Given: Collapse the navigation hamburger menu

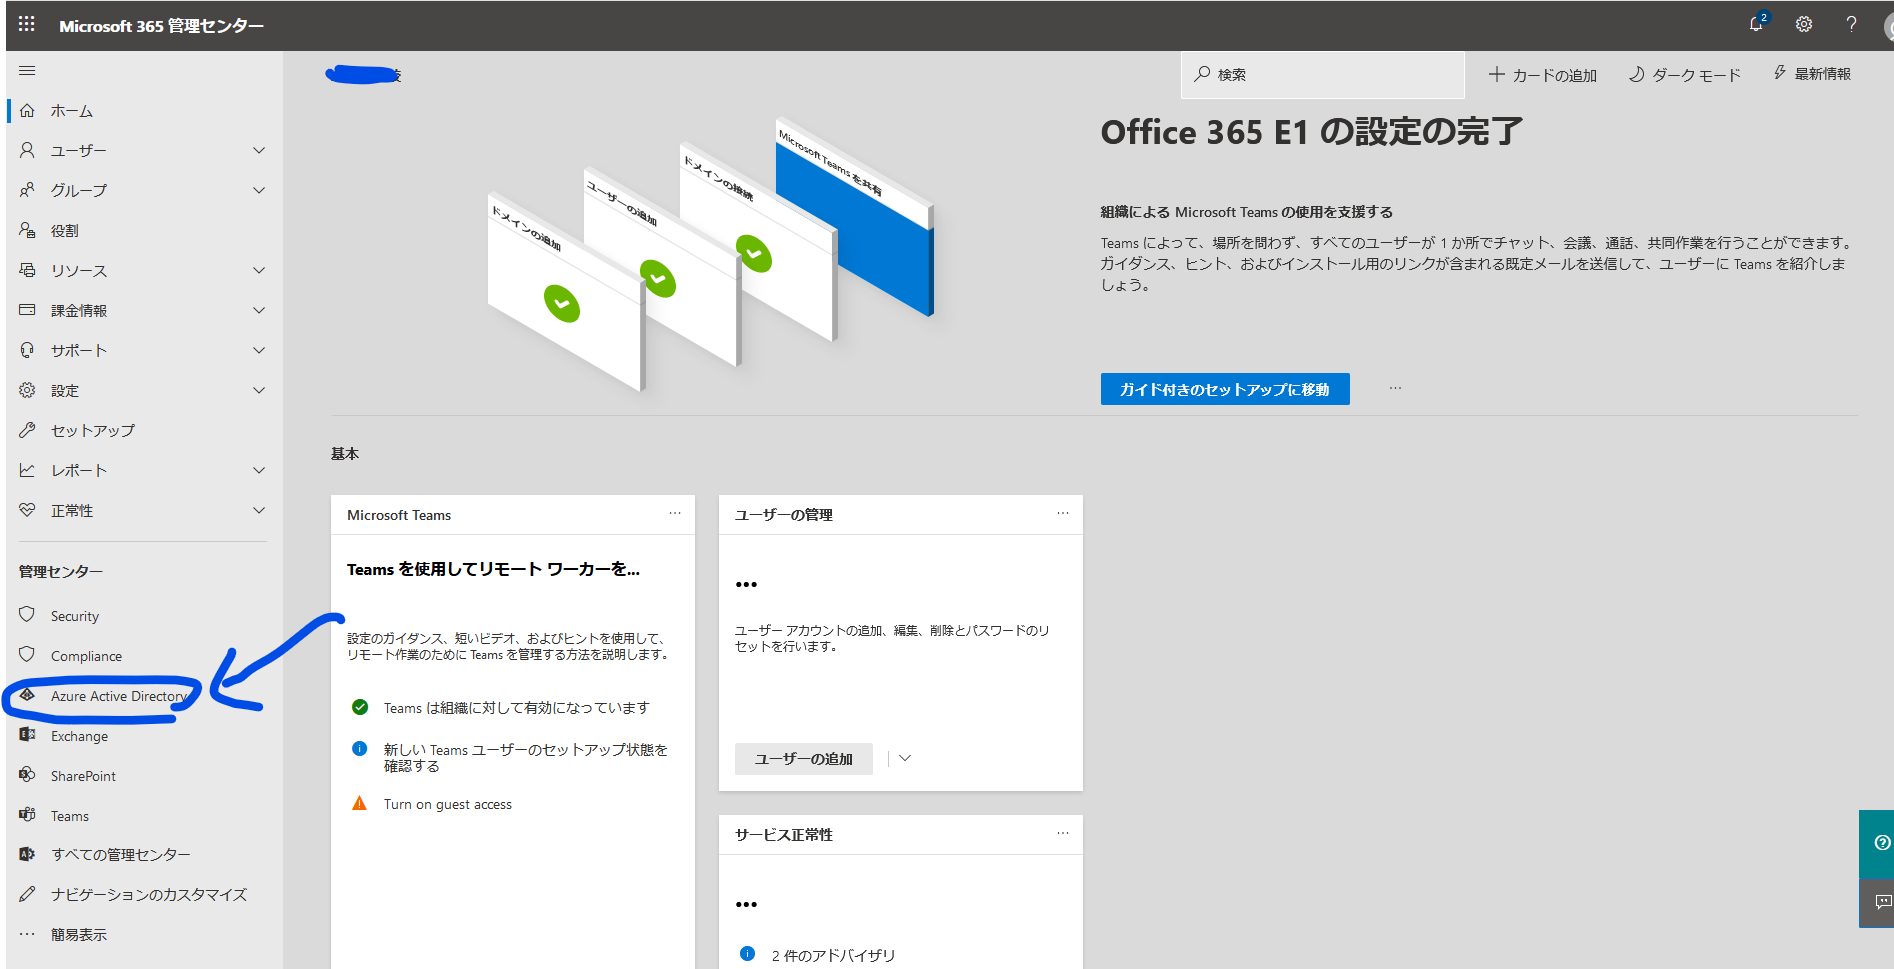Looking at the screenshot, I should (27, 70).
